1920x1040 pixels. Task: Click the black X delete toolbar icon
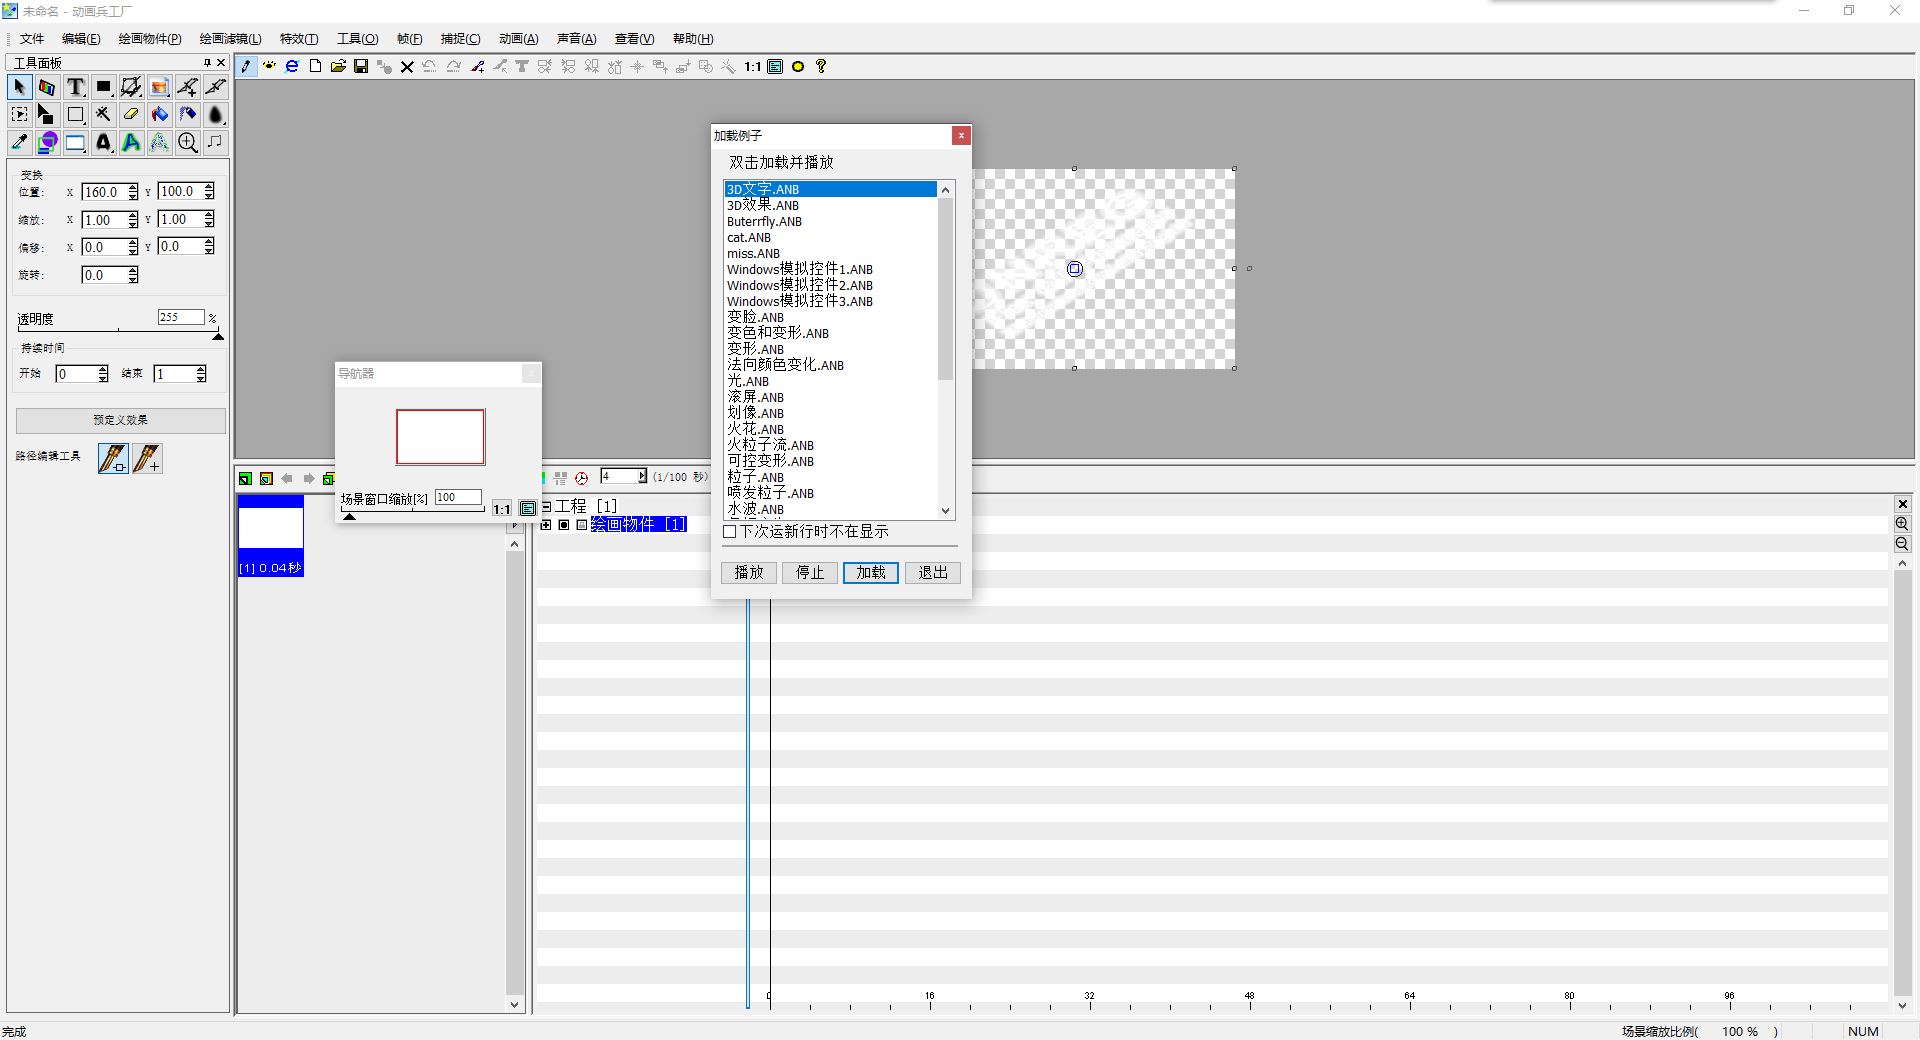[407, 66]
